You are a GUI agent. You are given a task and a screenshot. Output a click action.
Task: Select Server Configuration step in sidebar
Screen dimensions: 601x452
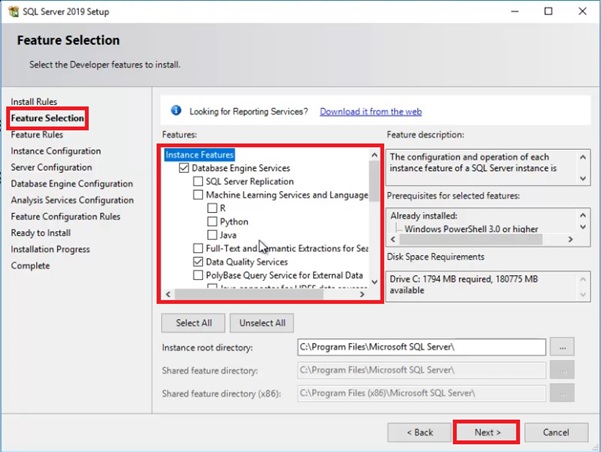pos(51,168)
